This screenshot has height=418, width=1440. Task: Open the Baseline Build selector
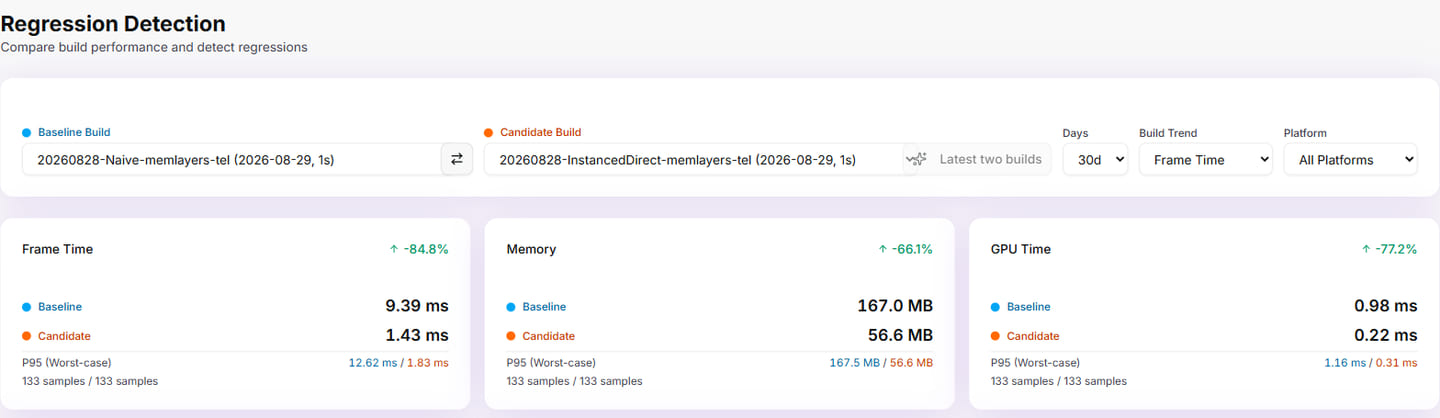click(x=231, y=159)
